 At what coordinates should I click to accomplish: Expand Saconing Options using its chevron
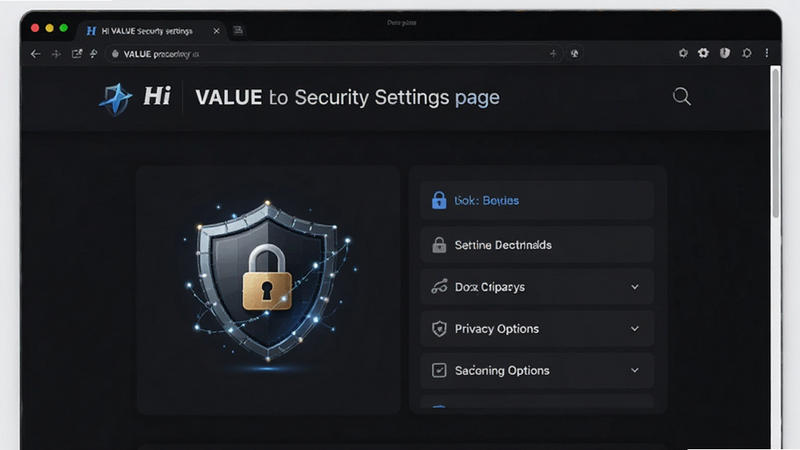[635, 370]
